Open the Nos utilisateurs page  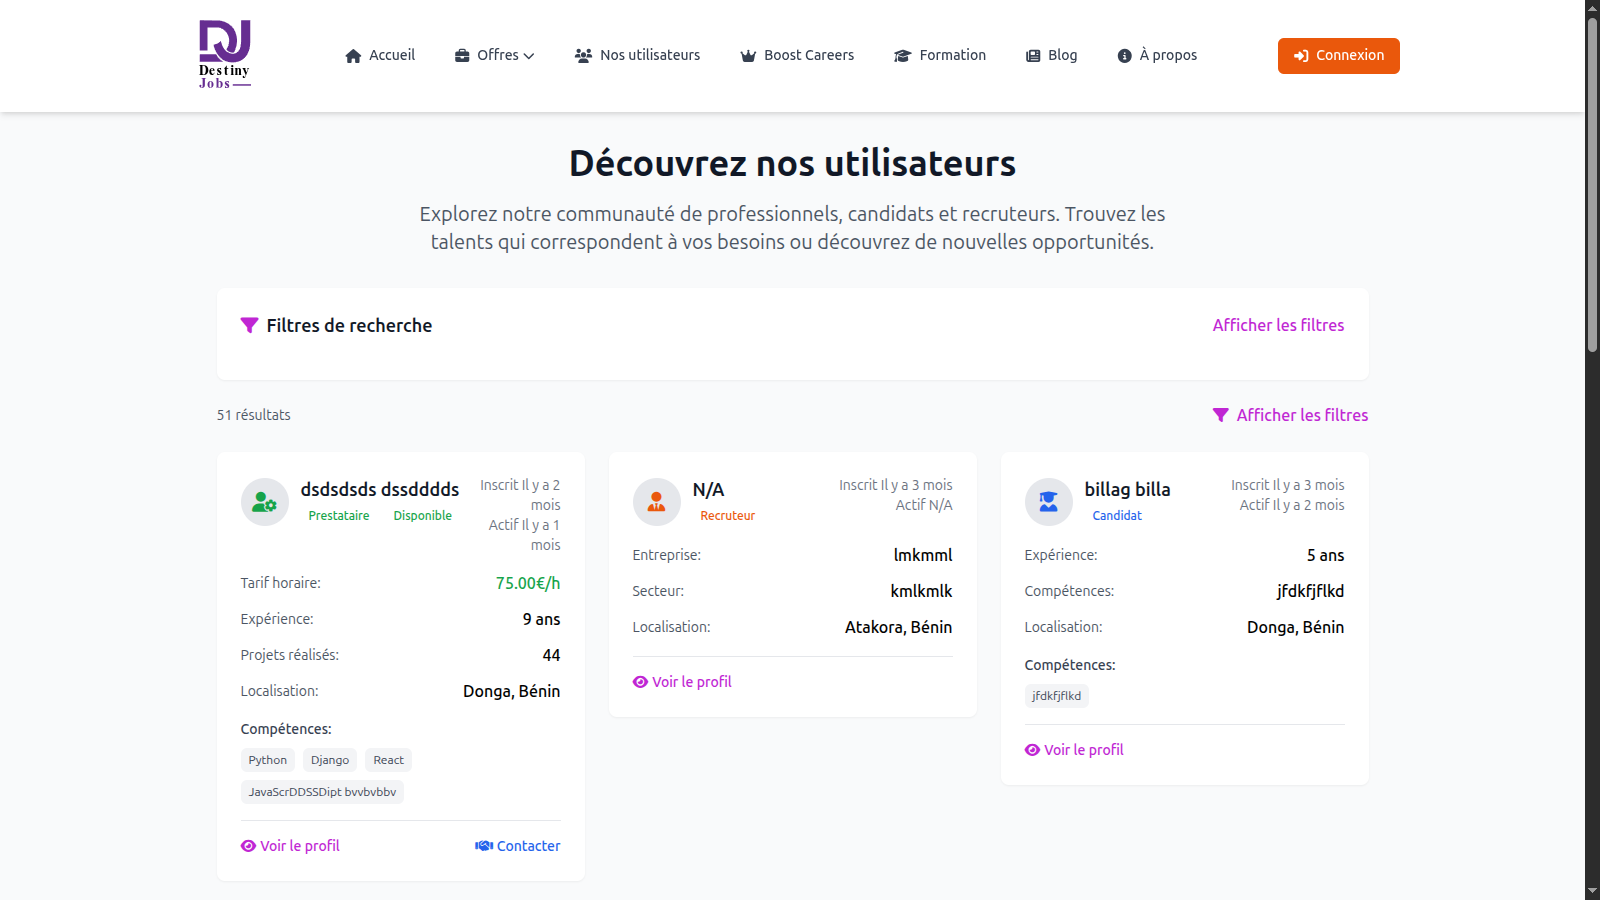click(638, 55)
